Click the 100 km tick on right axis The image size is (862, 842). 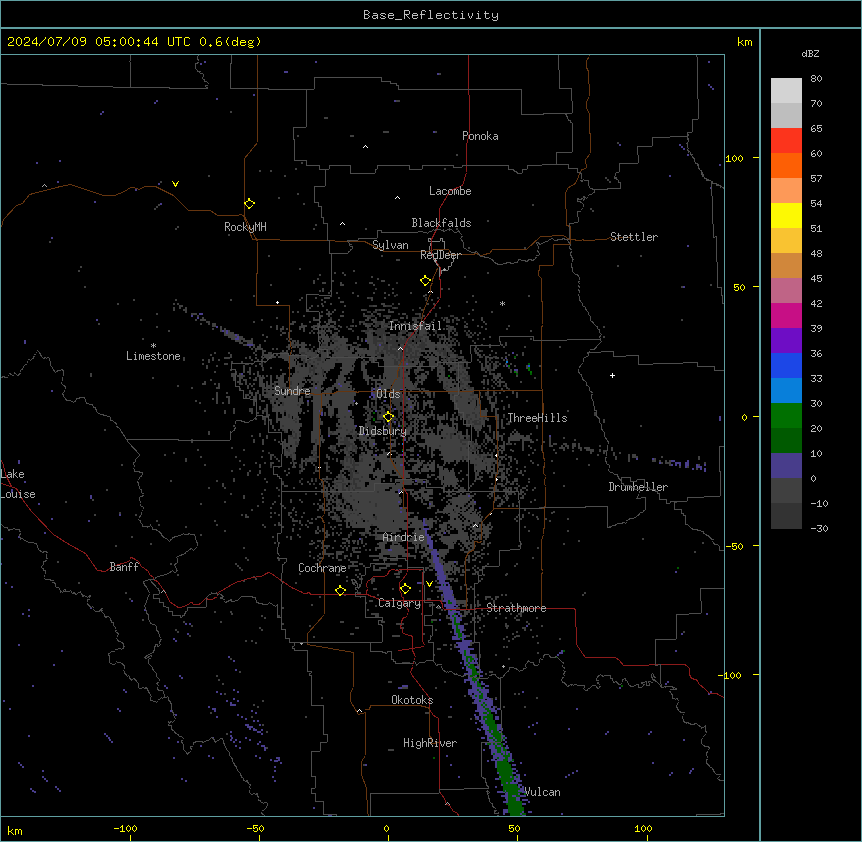pos(734,158)
